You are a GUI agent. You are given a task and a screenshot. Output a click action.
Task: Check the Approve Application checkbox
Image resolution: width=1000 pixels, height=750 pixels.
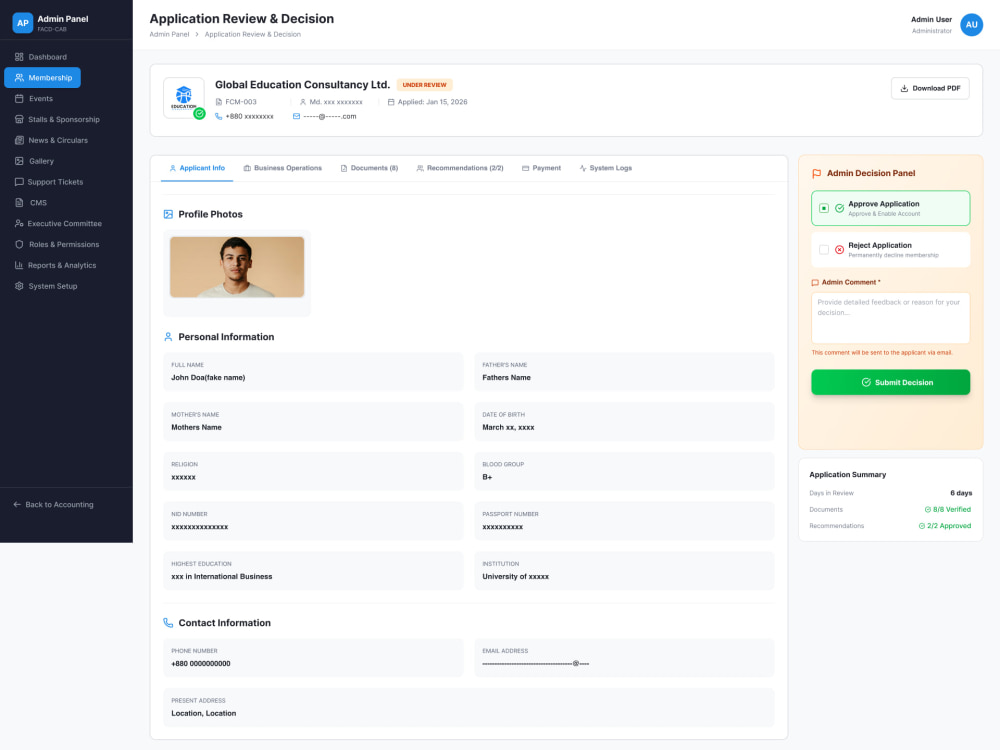pyautogui.click(x=824, y=208)
